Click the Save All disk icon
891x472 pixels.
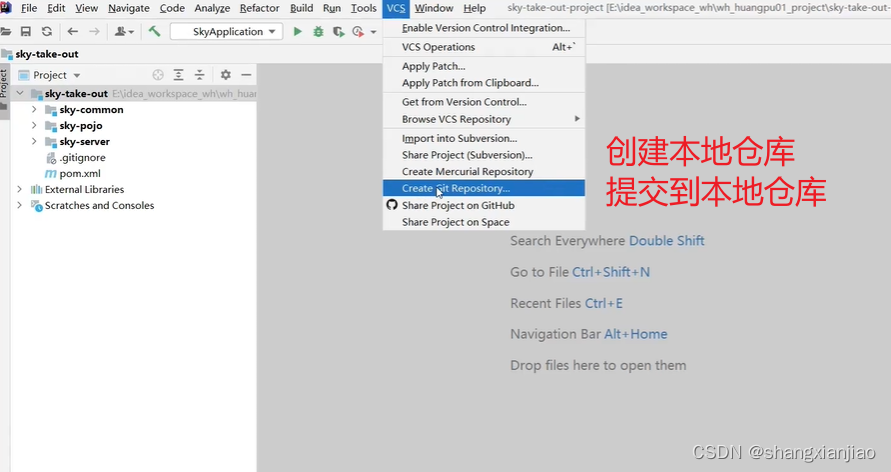(26, 31)
